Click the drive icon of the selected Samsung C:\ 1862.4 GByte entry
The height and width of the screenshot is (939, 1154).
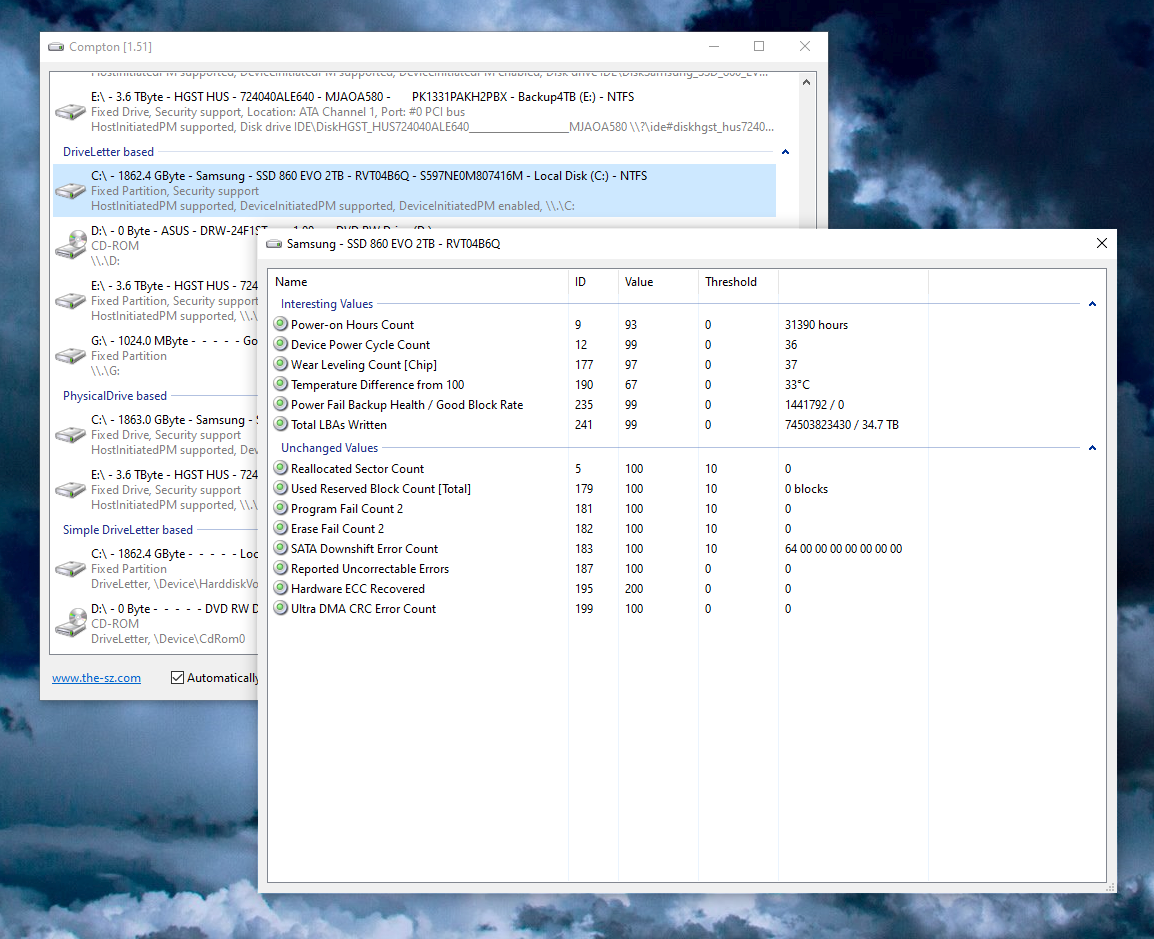[x=71, y=191]
